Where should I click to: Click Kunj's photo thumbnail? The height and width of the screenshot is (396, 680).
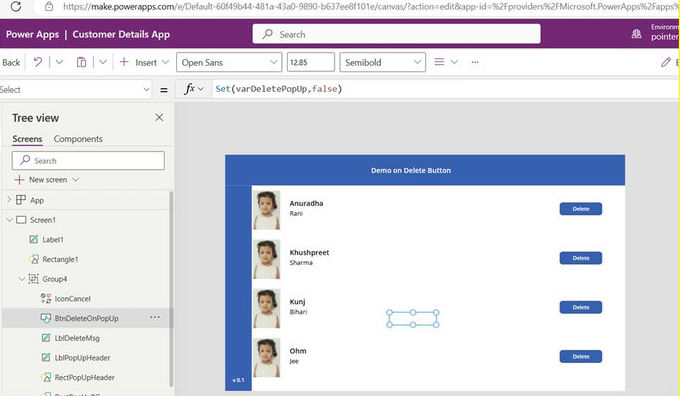click(x=267, y=308)
